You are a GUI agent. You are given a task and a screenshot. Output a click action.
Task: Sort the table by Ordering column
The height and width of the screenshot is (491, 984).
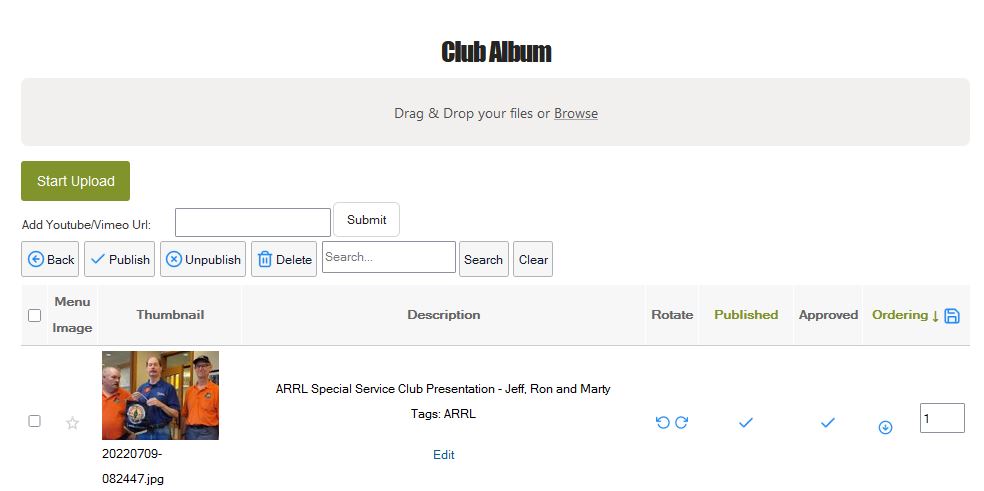point(900,314)
